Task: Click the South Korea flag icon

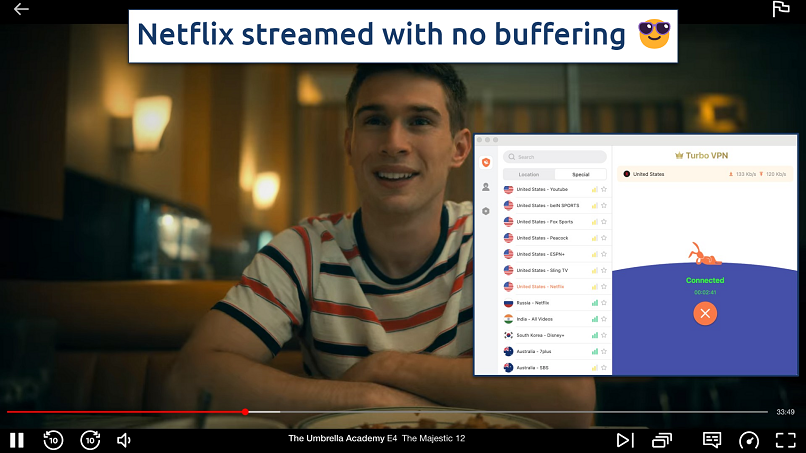Action: [x=508, y=335]
